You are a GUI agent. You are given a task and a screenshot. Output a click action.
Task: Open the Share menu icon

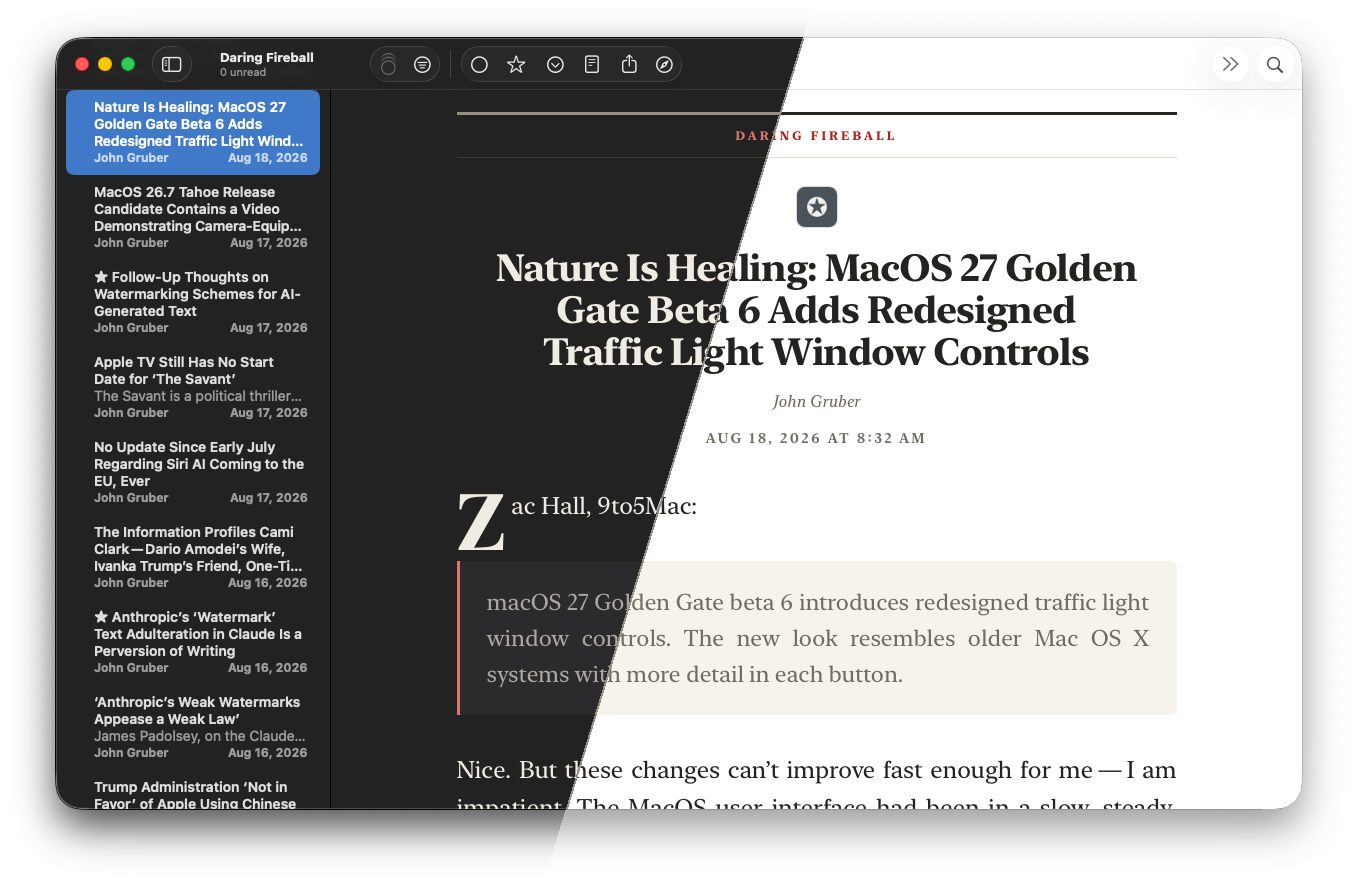(x=629, y=64)
